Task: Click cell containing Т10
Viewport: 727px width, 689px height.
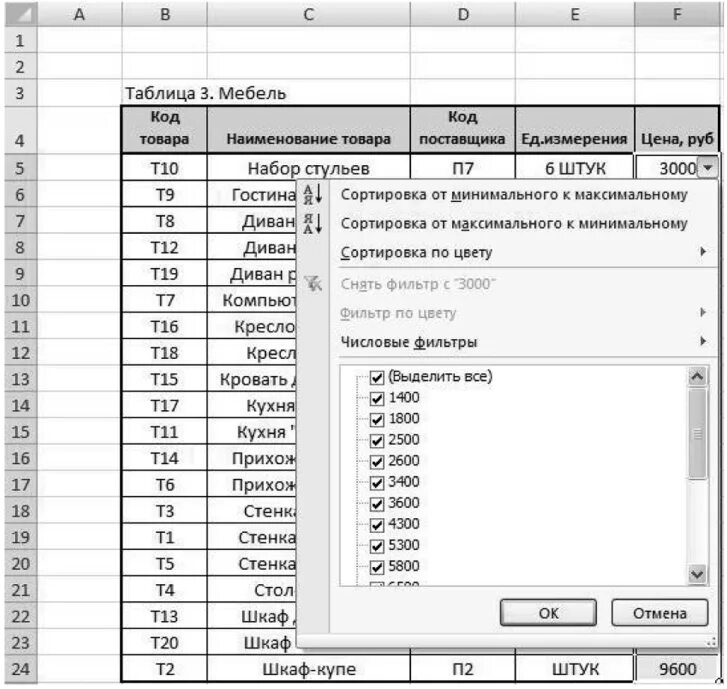Action: pos(165,168)
